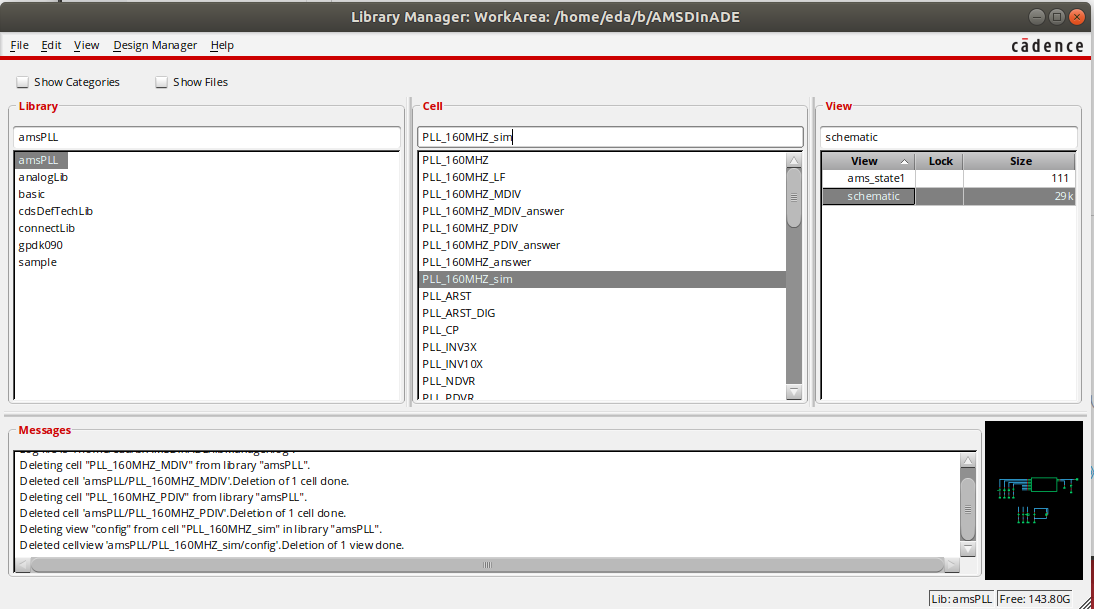1094x609 pixels.
Task: Click the Library filter input field
Action: coord(207,137)
